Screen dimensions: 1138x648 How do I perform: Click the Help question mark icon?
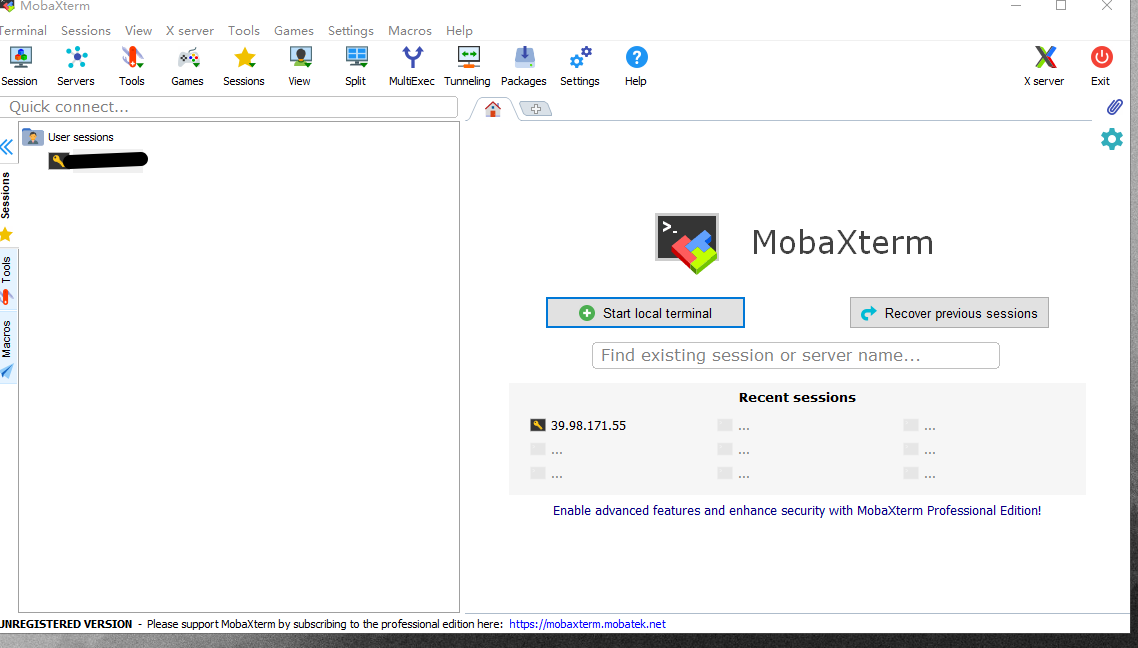(x=636, y=66)
